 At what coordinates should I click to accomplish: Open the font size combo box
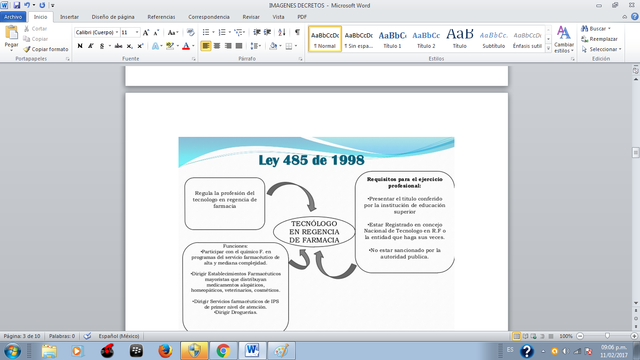tap(130, 32)
